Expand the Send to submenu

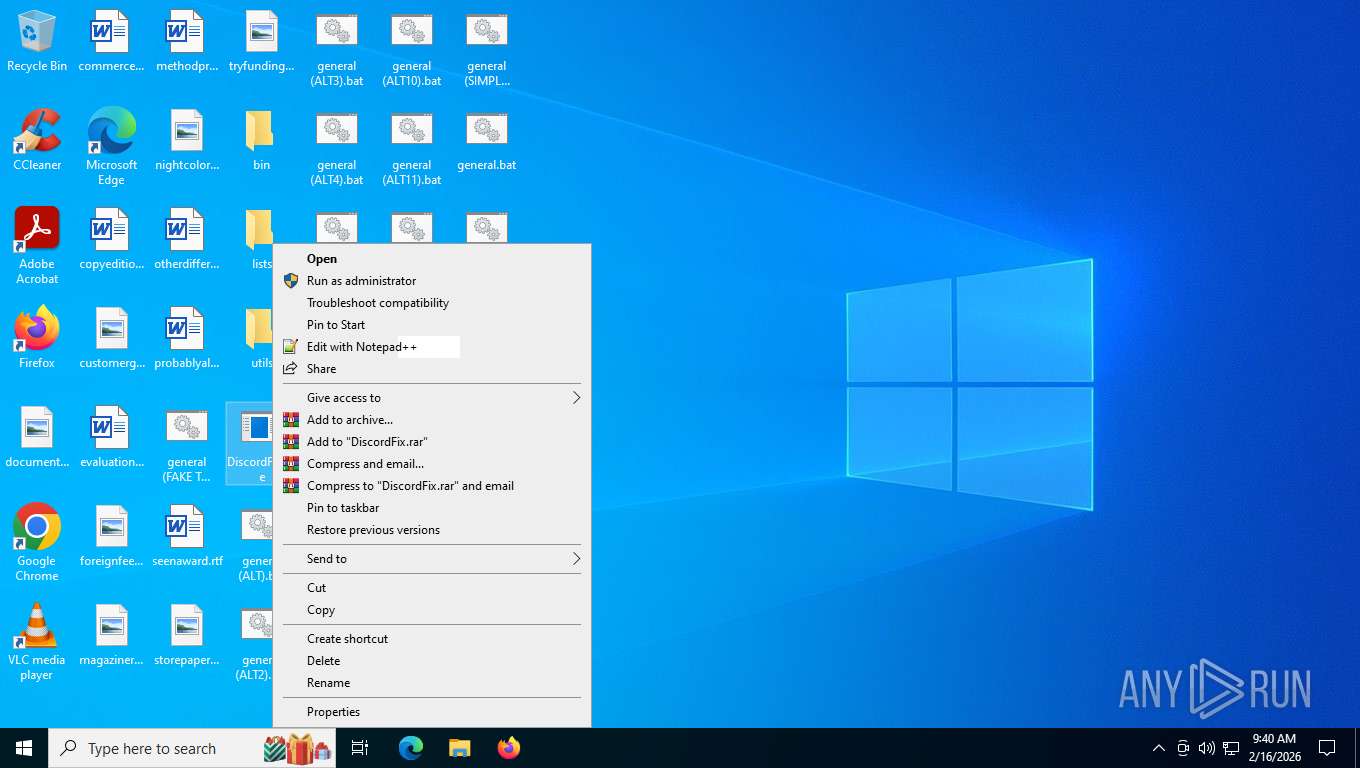point(432,559)
